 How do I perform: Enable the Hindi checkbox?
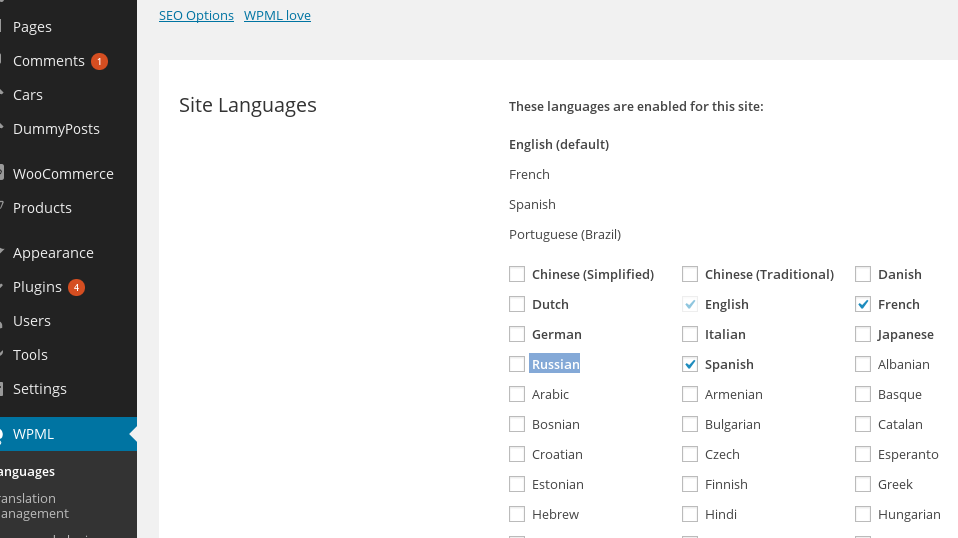(x=690, y=514)
